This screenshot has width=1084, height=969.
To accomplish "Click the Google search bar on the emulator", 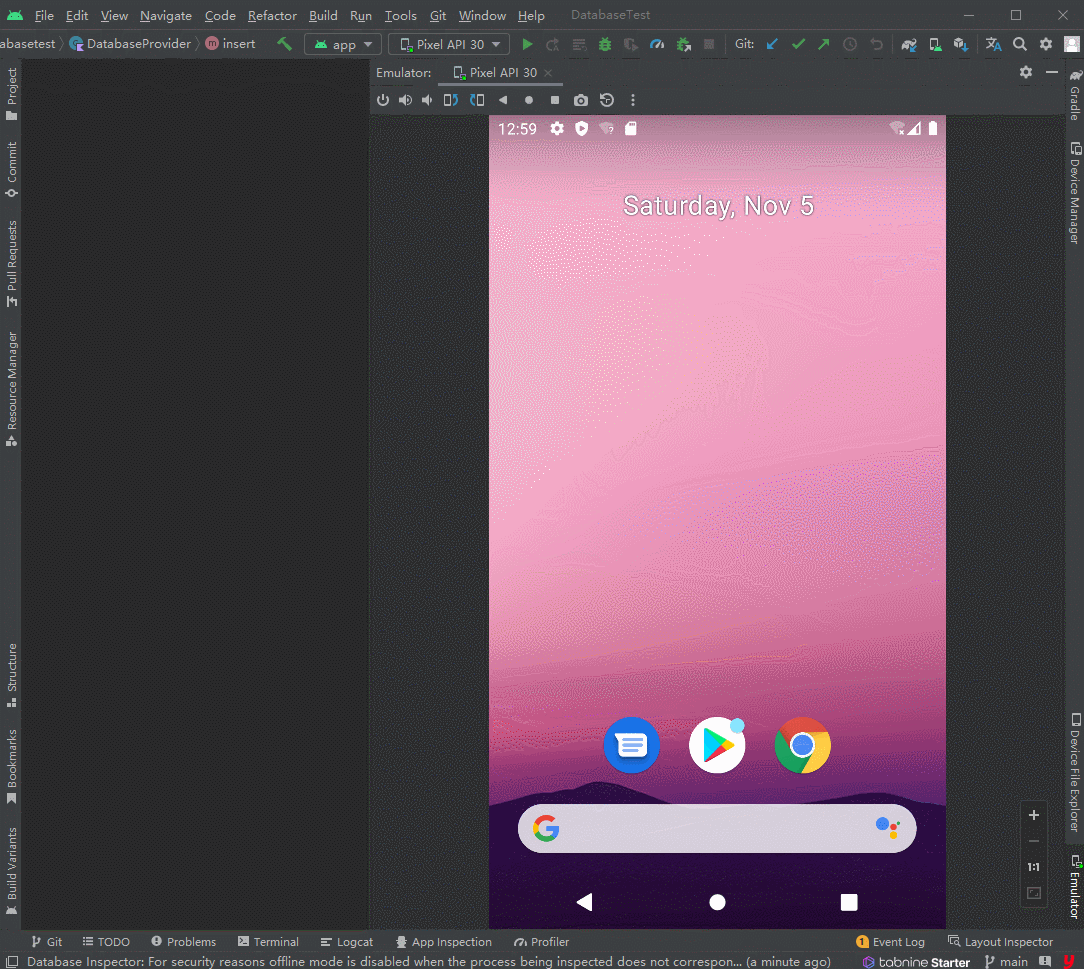I will pos(716,829).
